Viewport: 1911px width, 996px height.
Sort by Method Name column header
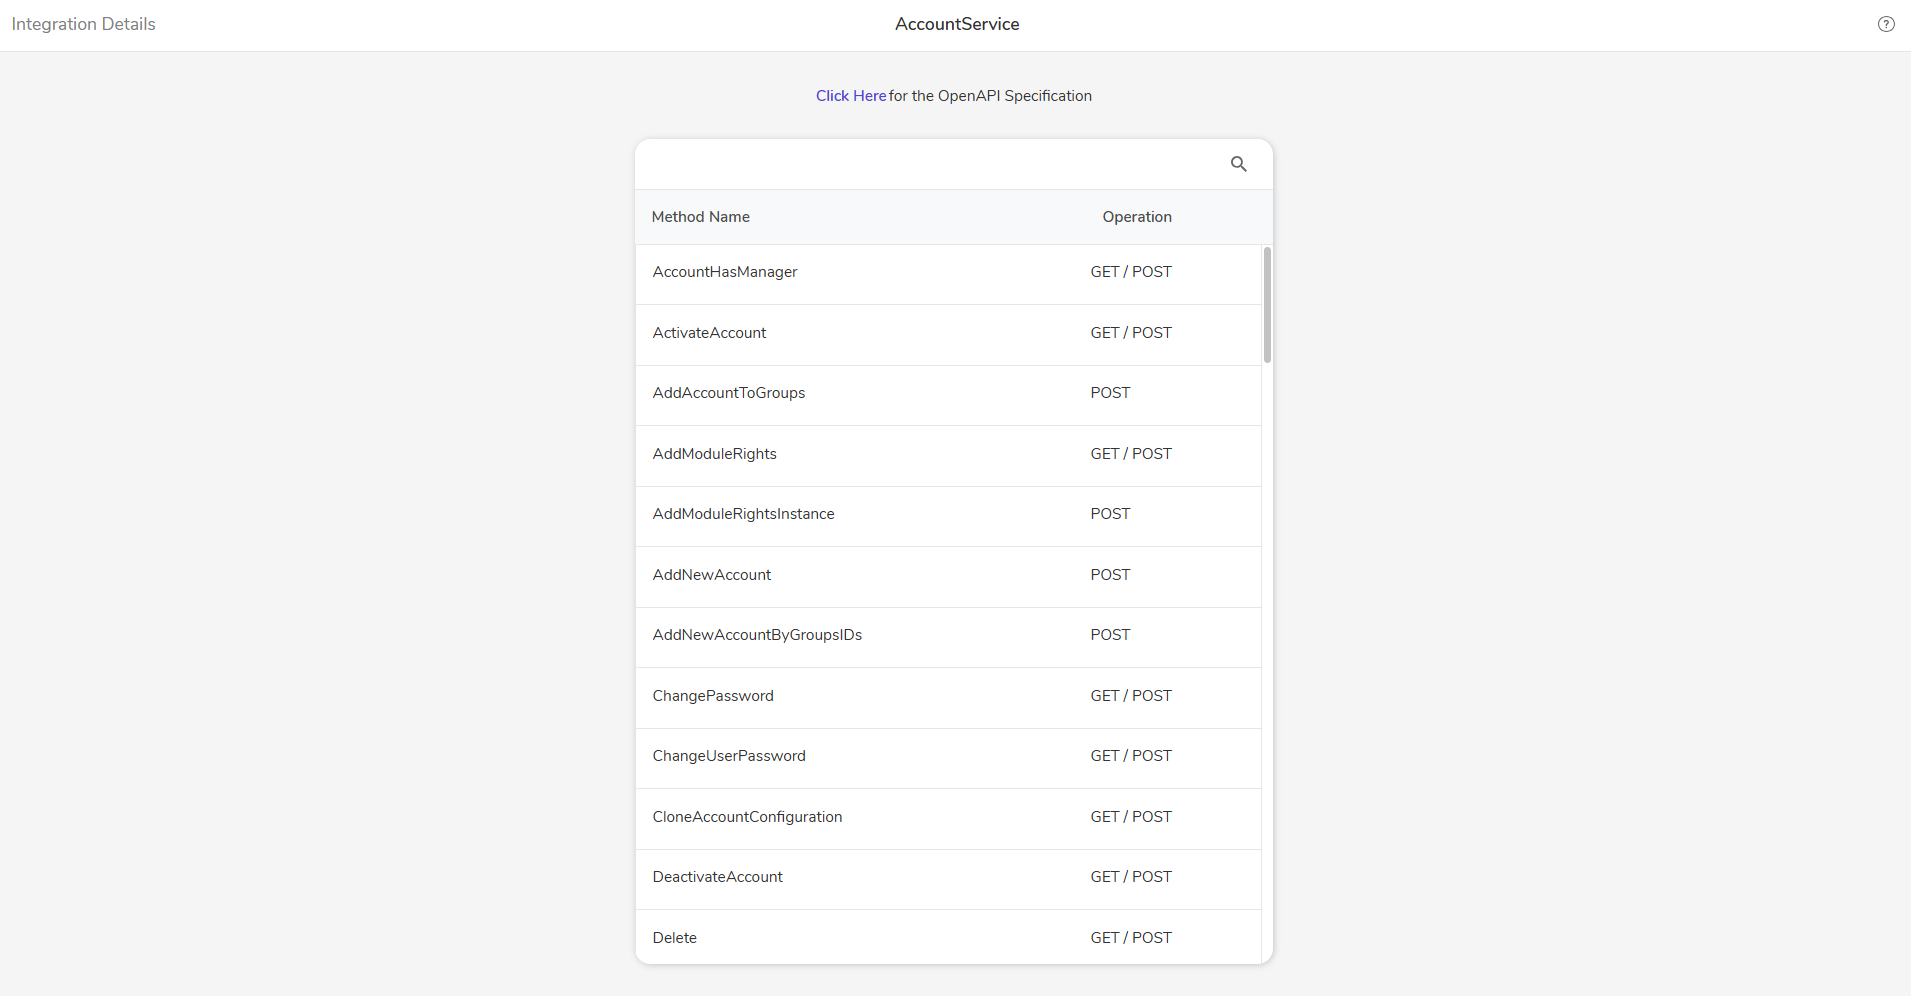(701, 217)
